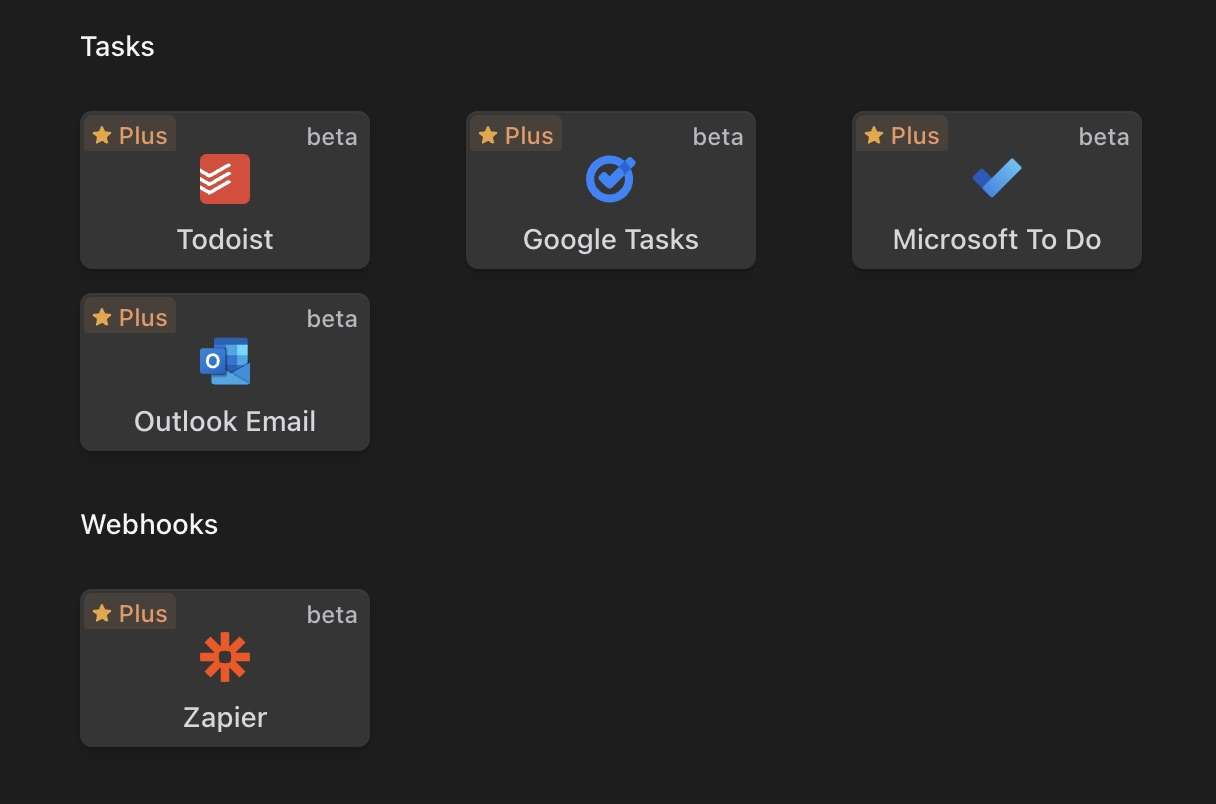Click the beta tag on Zapier card
Viewport: 1216px width, 804px height.
(332, 615)
